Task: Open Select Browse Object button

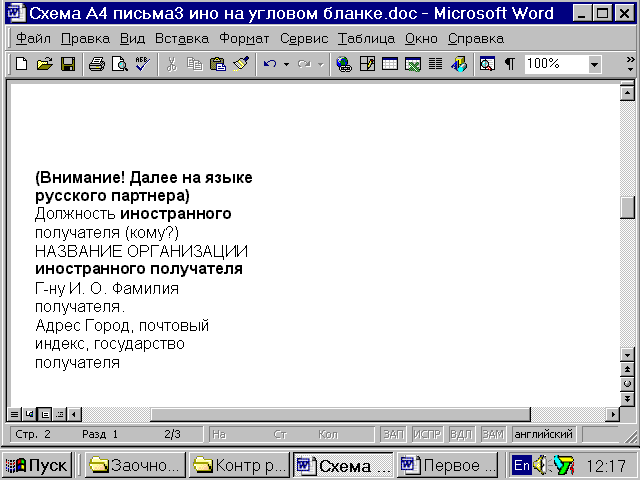Action: 627,384
